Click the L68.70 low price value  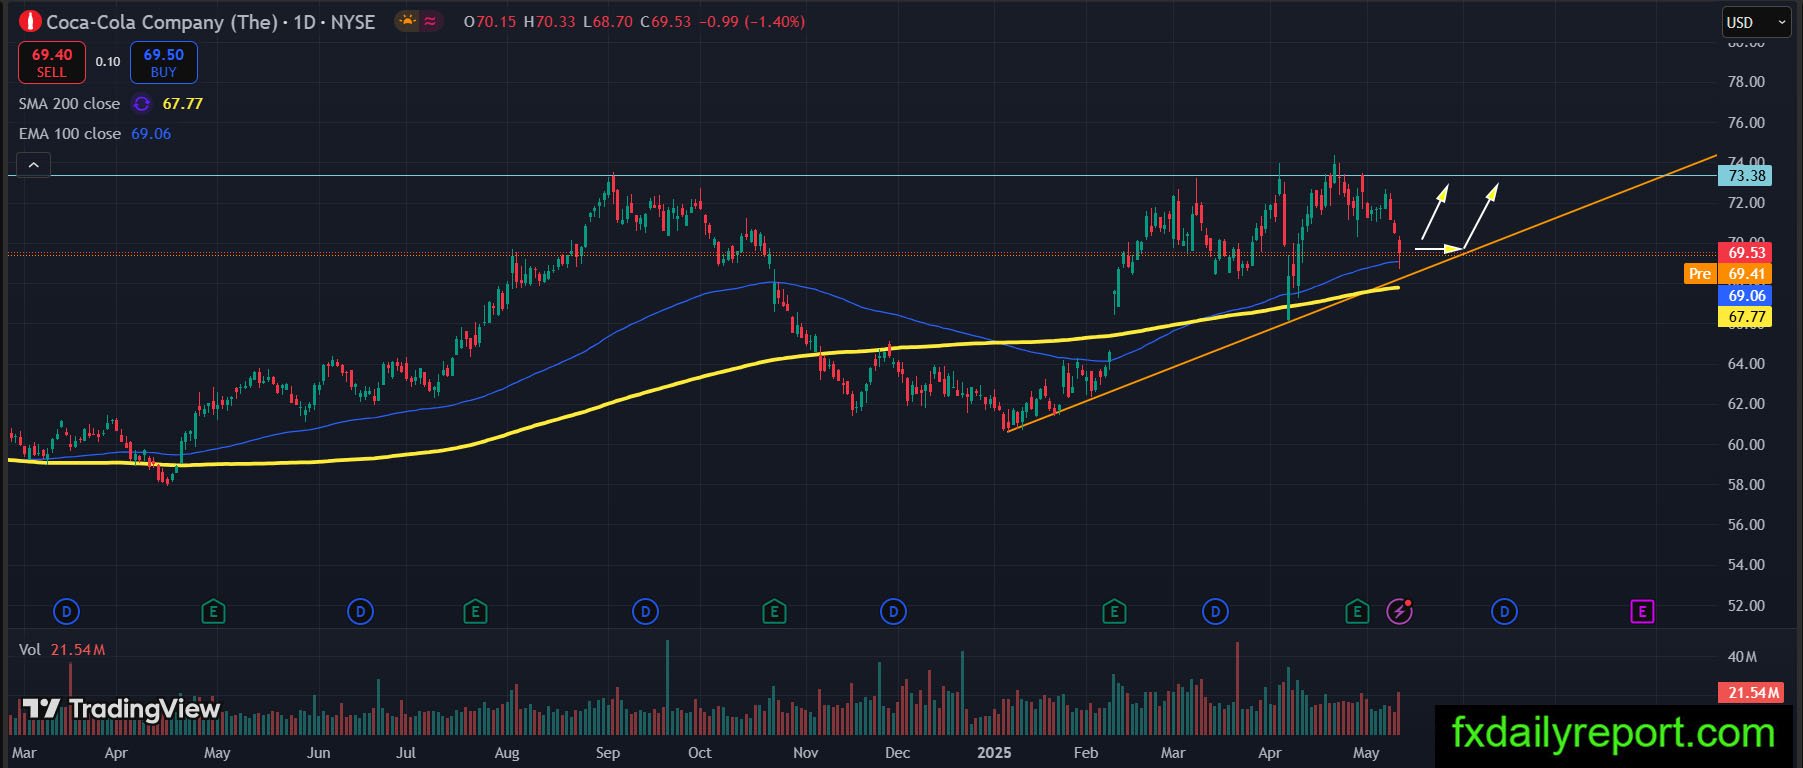click(607, 21)
